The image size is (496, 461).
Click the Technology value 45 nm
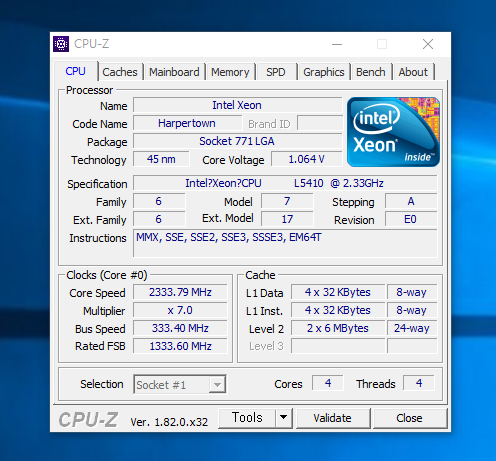161,159
